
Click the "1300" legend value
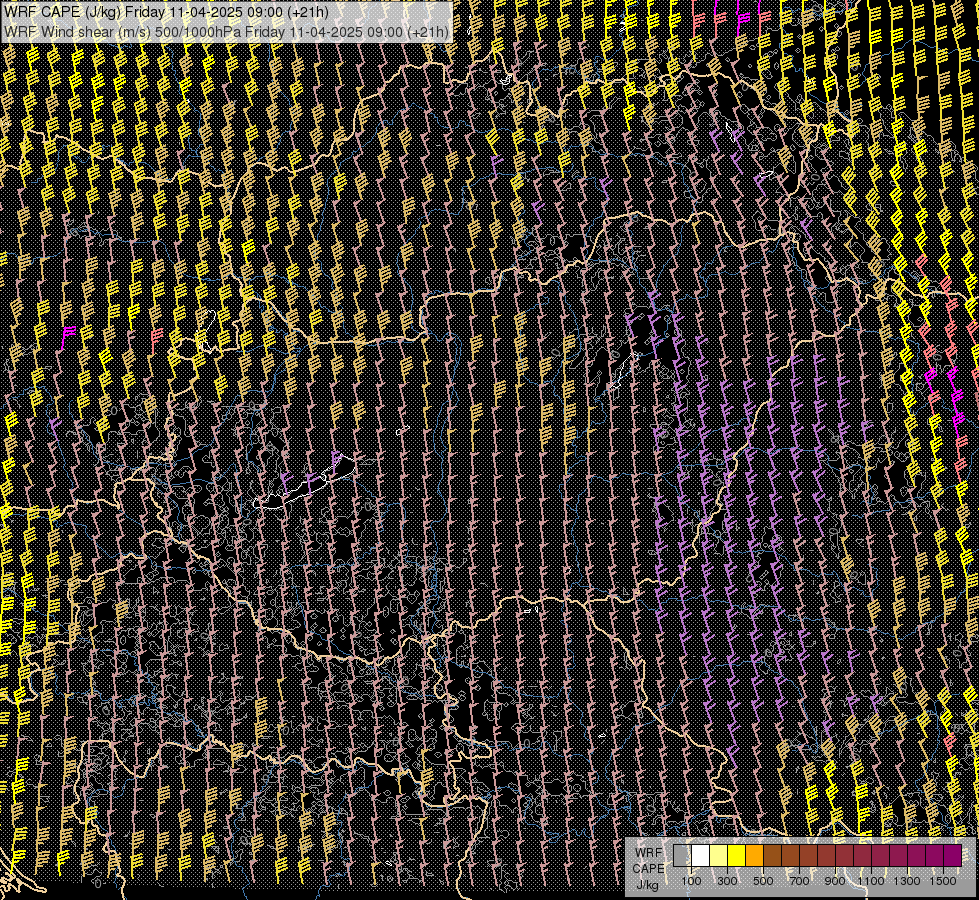[907, 881]
